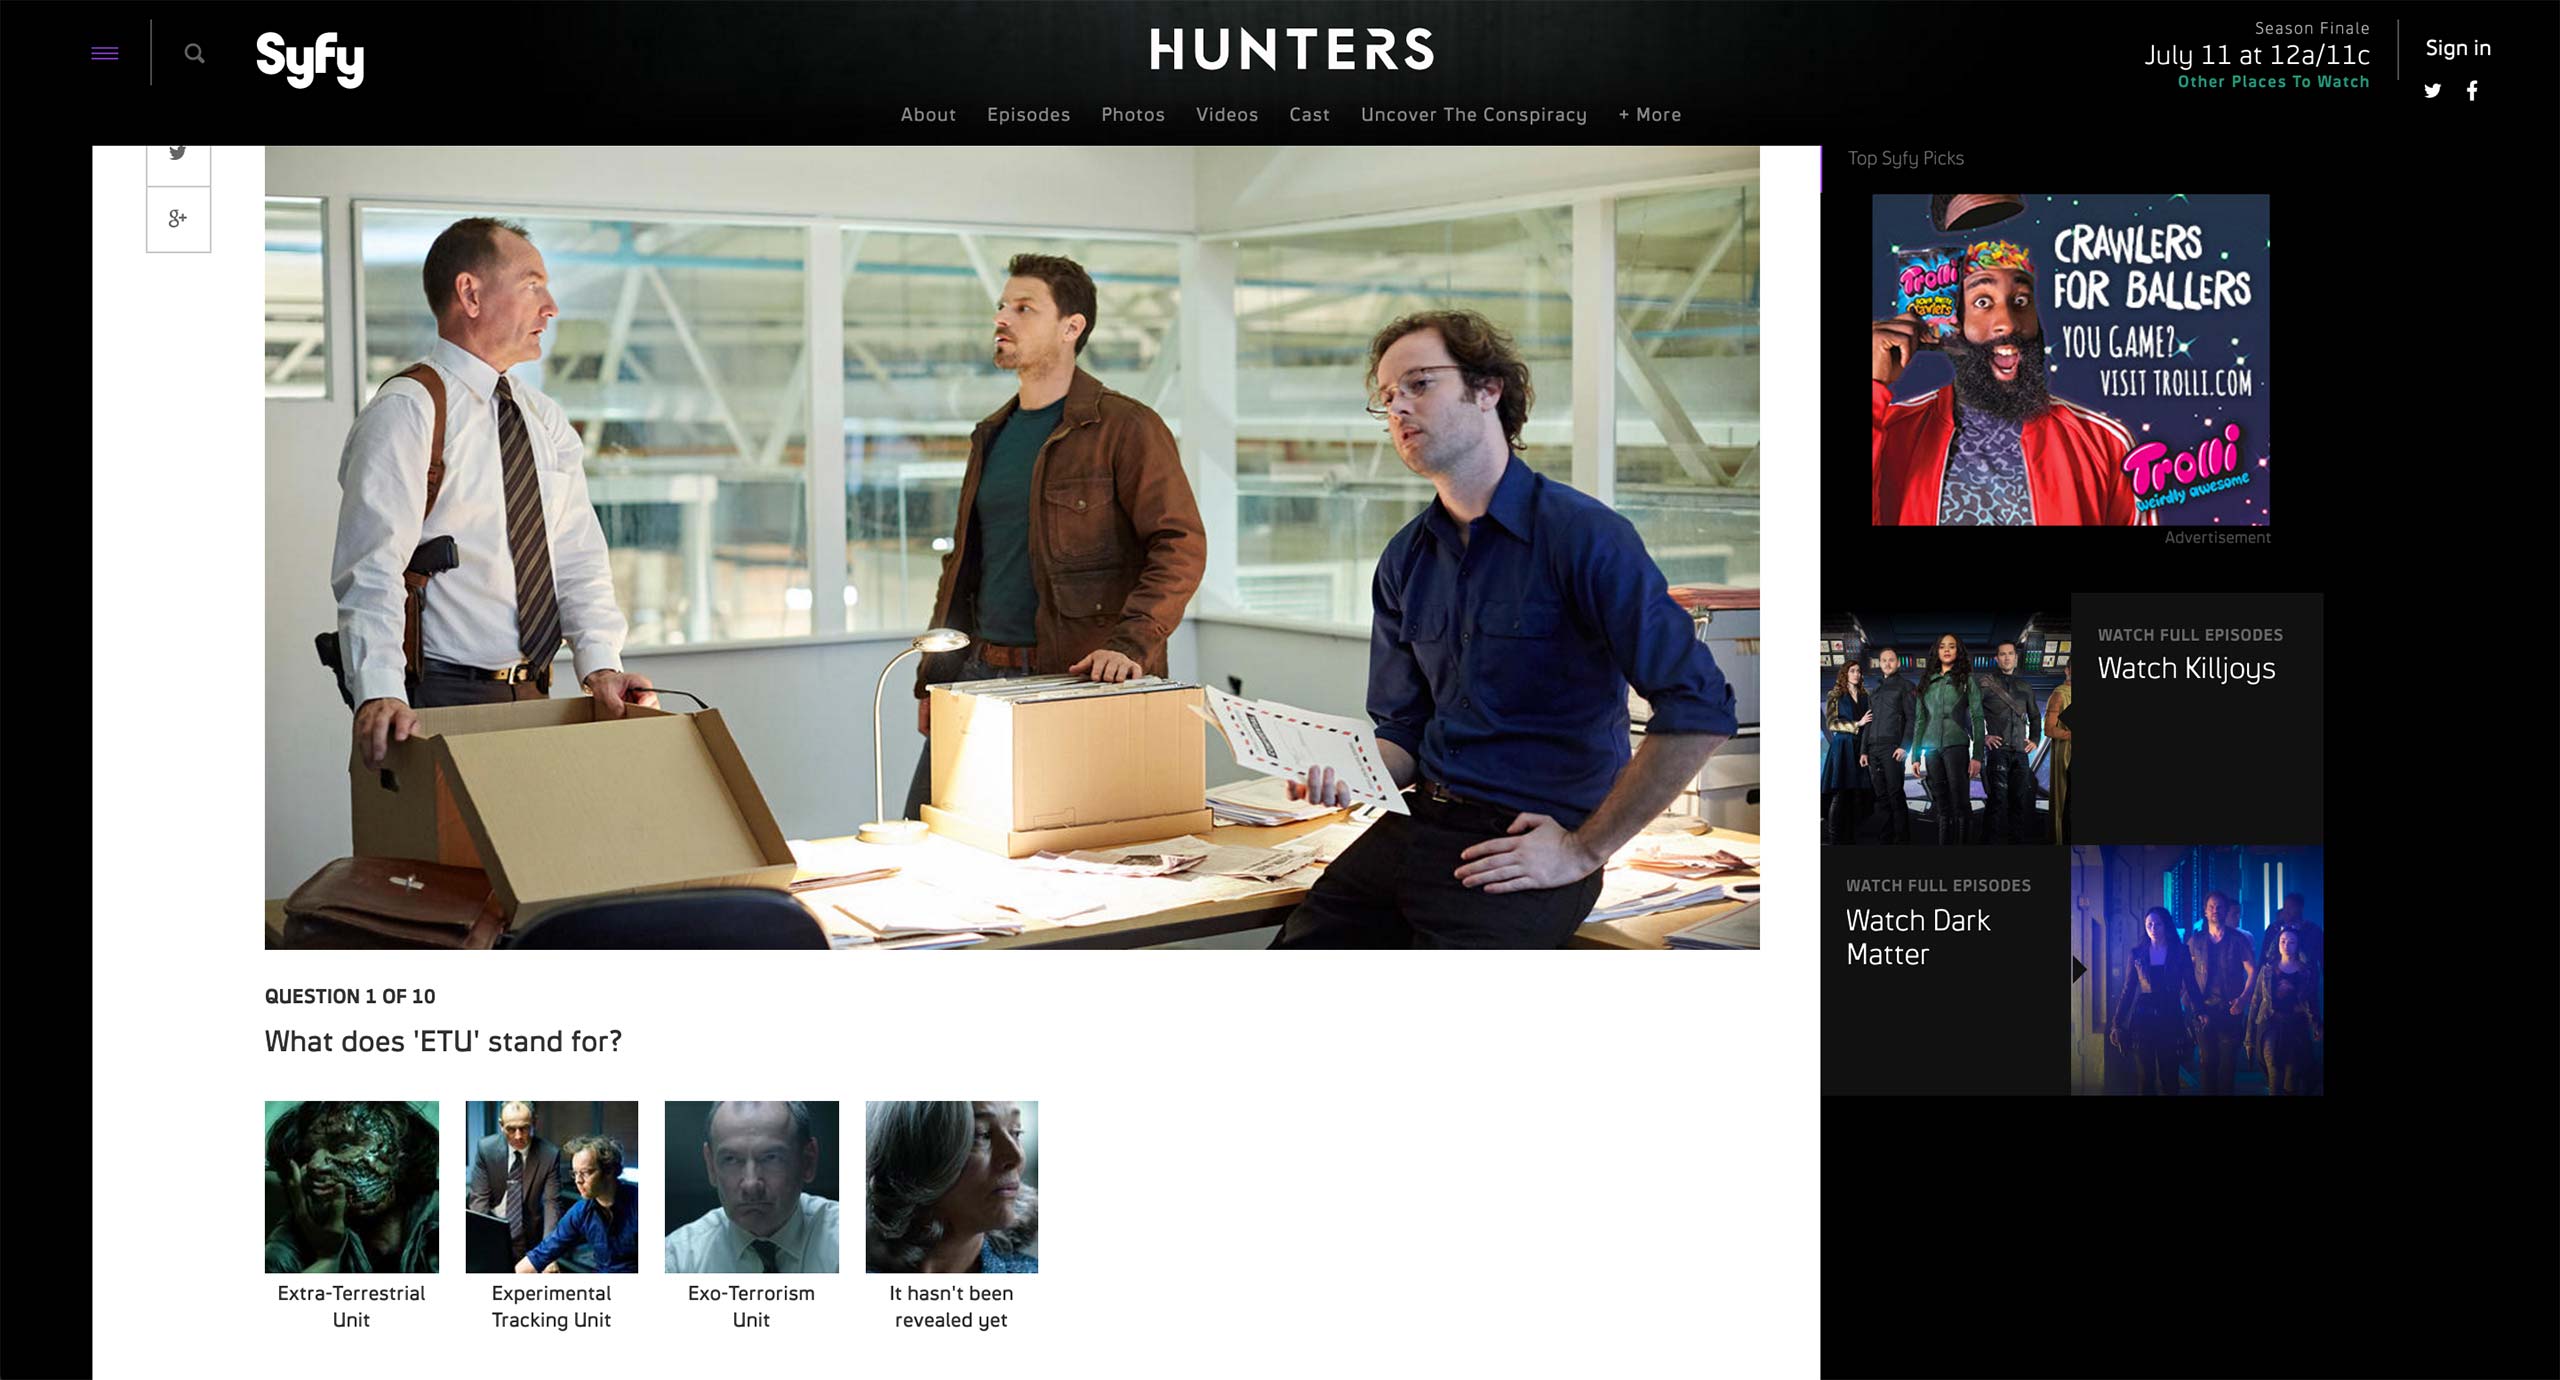Open the Episodes nav item
This screenshot has width=2560, height=1380.
click(1028, 115)
